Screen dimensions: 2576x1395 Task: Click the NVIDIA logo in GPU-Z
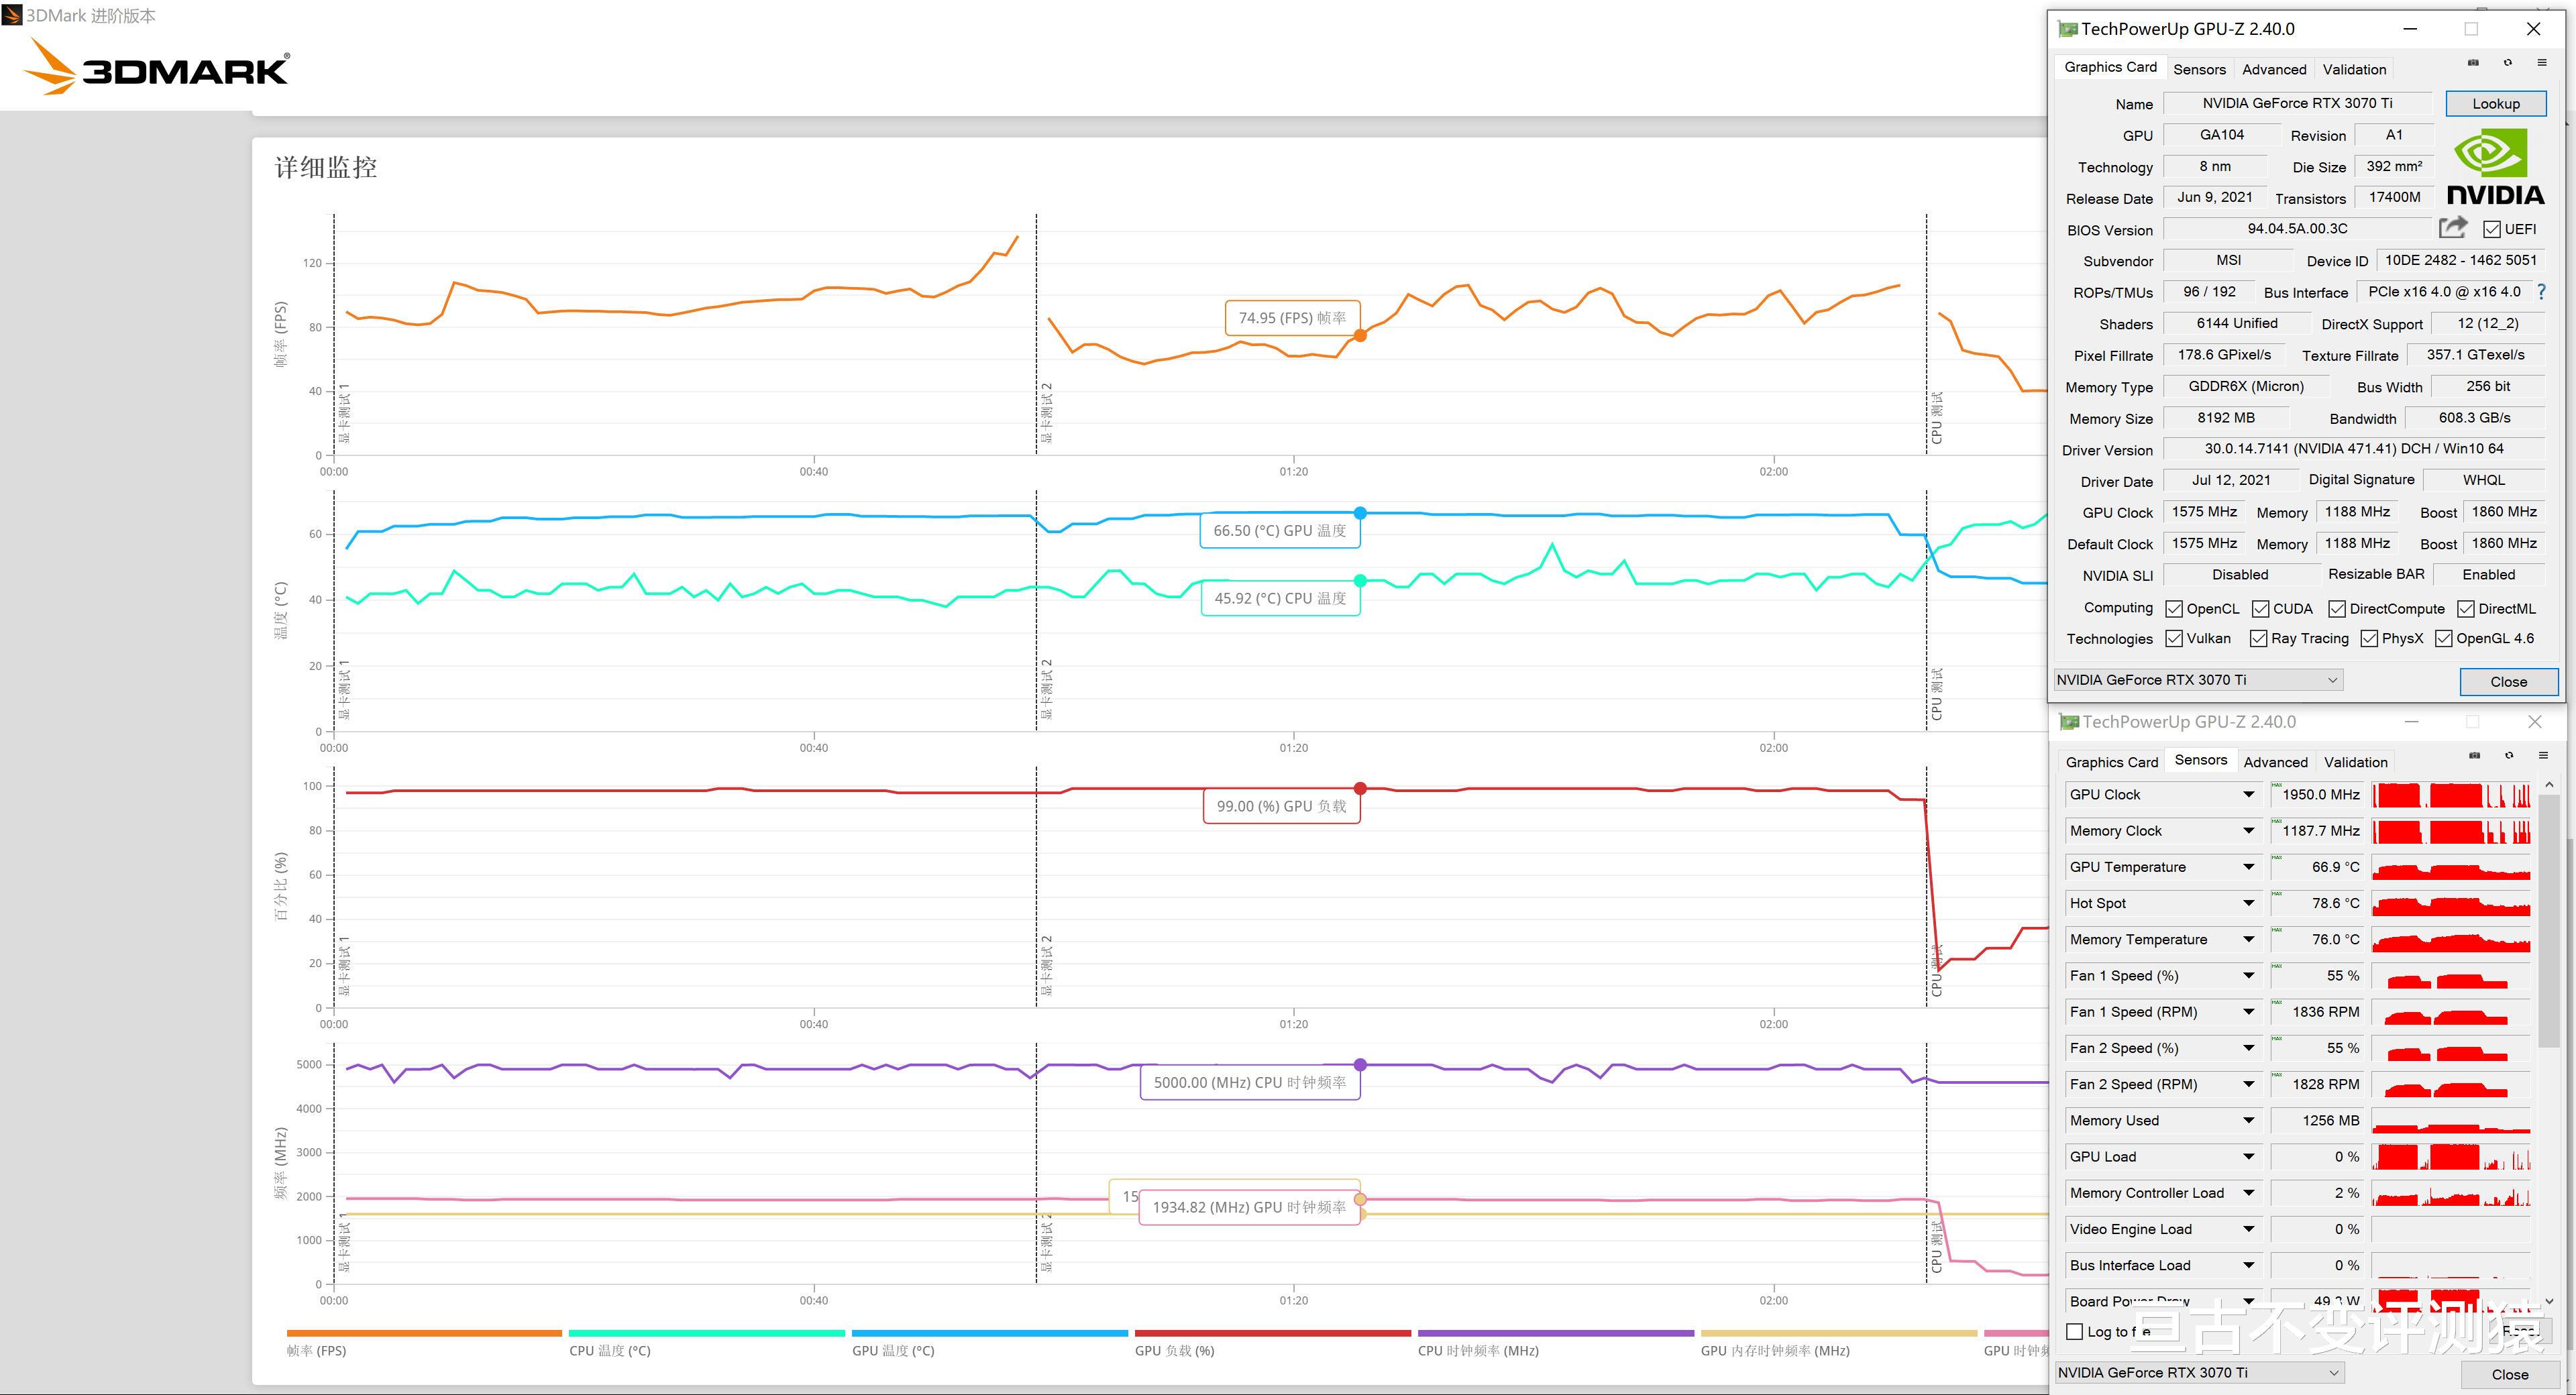point(2495,170)
